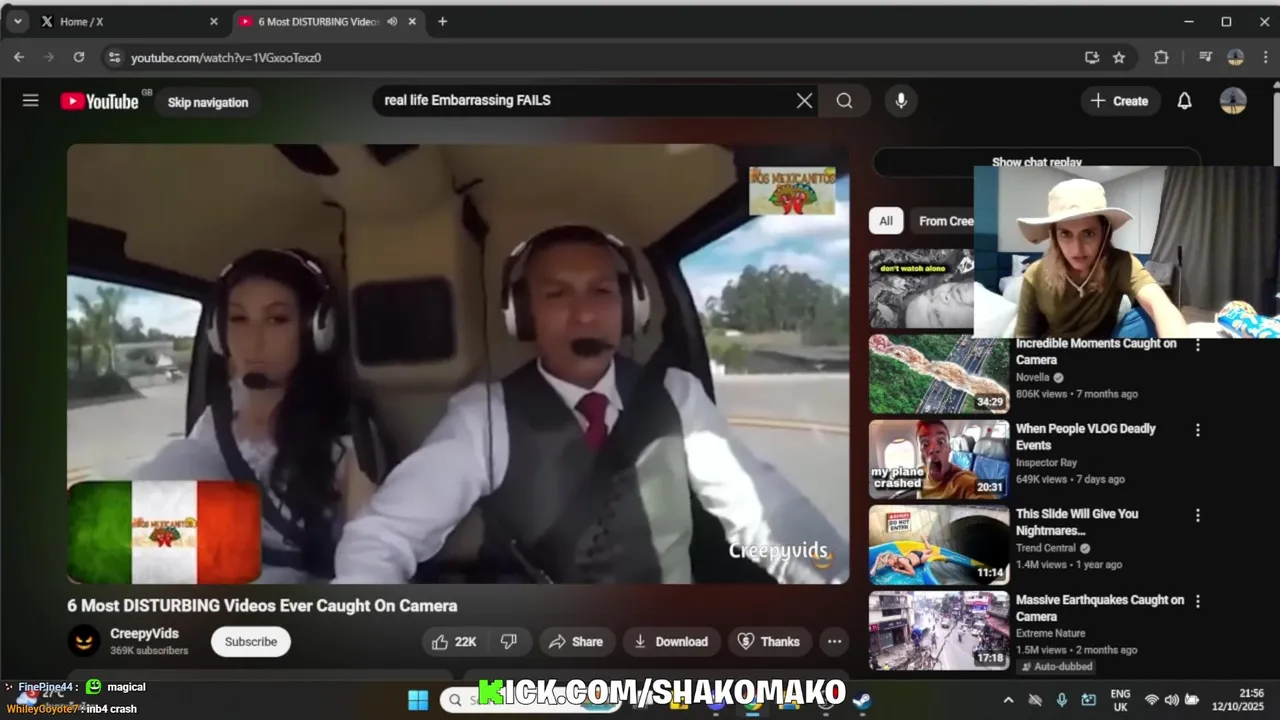Subscribe to CreepyVids
The width and height of the screenshot is (1280, 720).
pos(250,642)
